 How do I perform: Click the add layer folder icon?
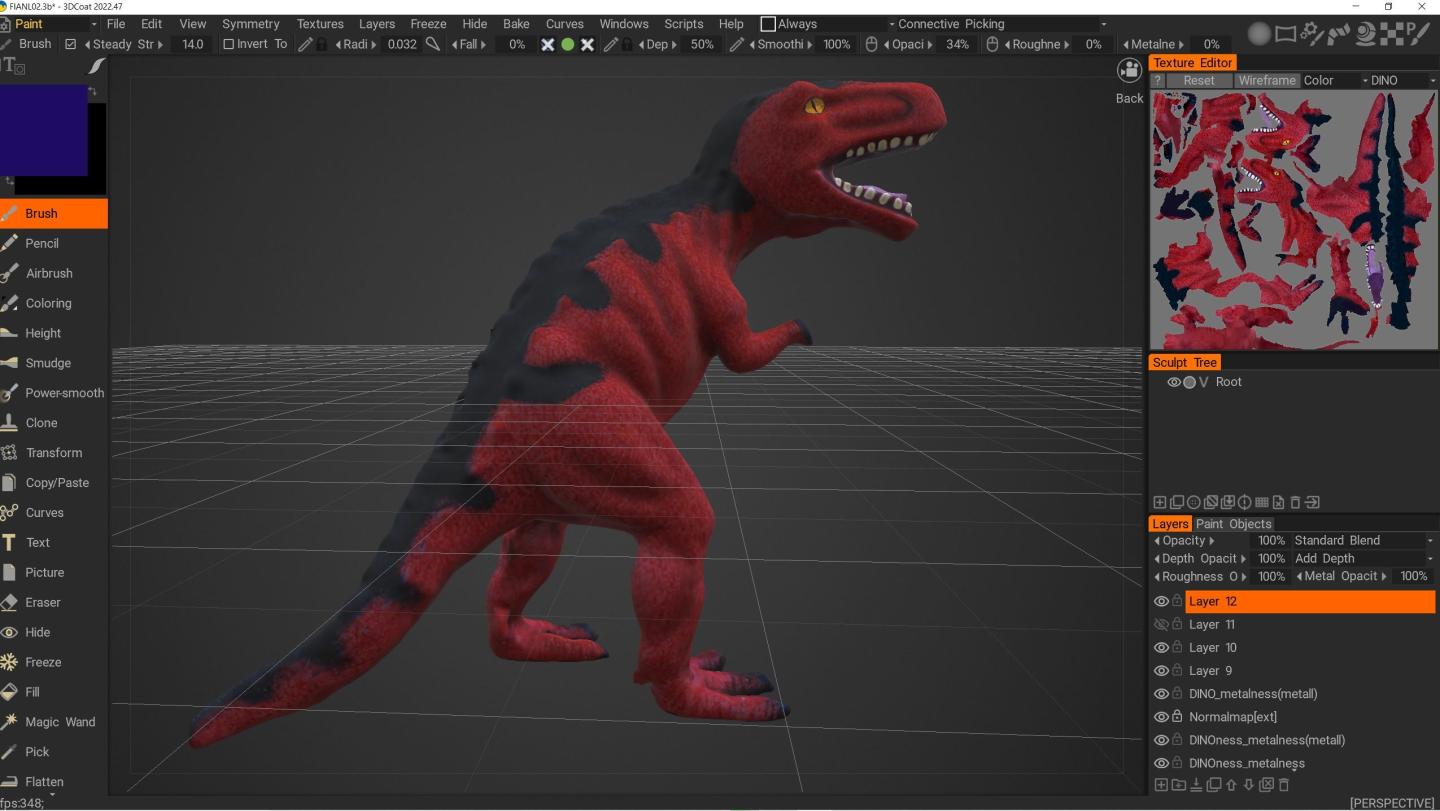tap(1178, 785)
